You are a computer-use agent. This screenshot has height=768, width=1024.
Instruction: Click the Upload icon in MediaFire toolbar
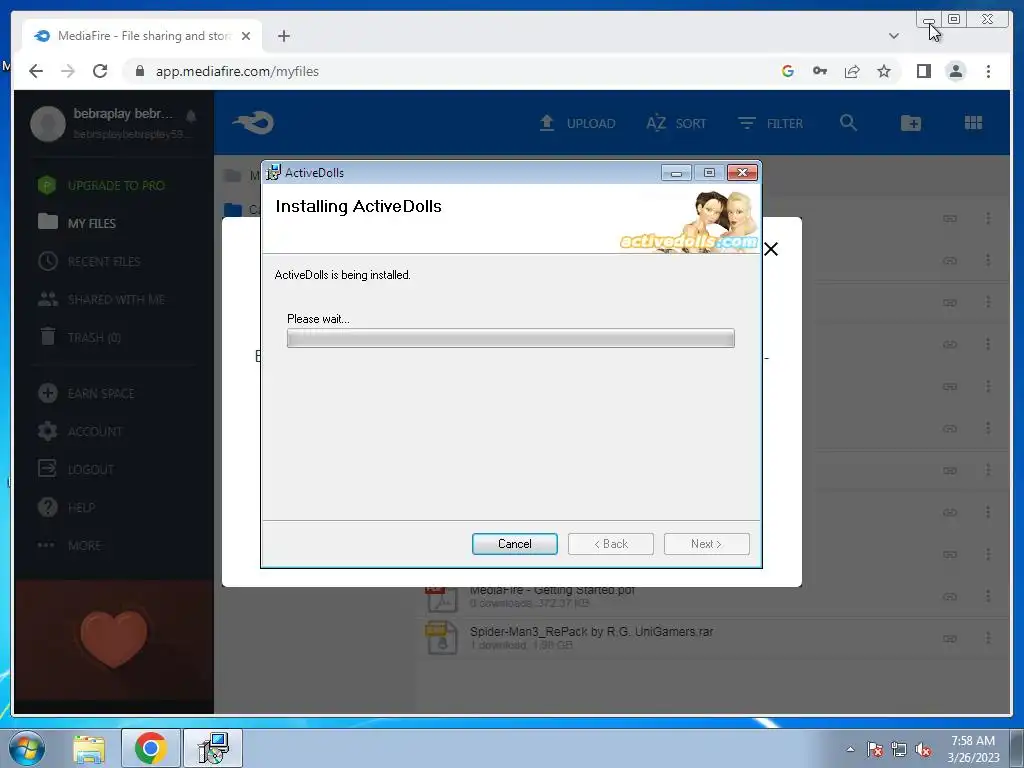tap(547, 123)
